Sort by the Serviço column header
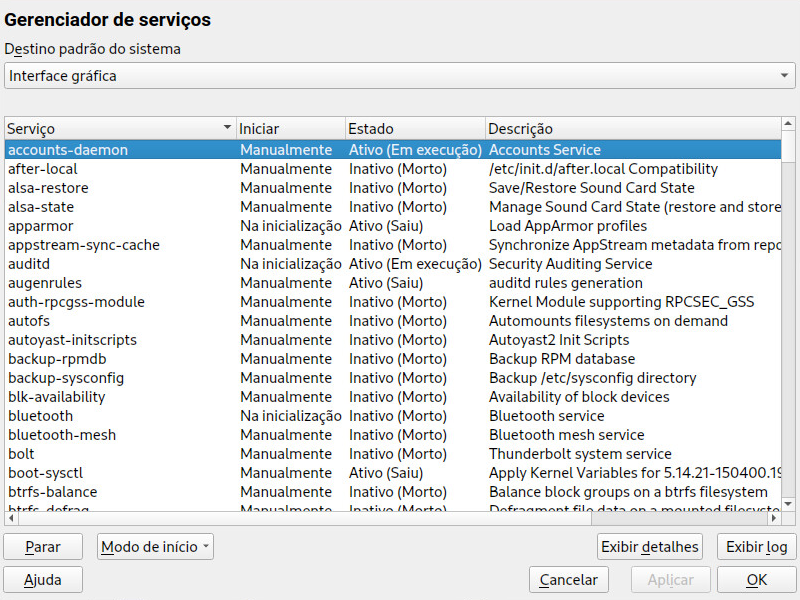800x600 pixels. pos(120,129)
